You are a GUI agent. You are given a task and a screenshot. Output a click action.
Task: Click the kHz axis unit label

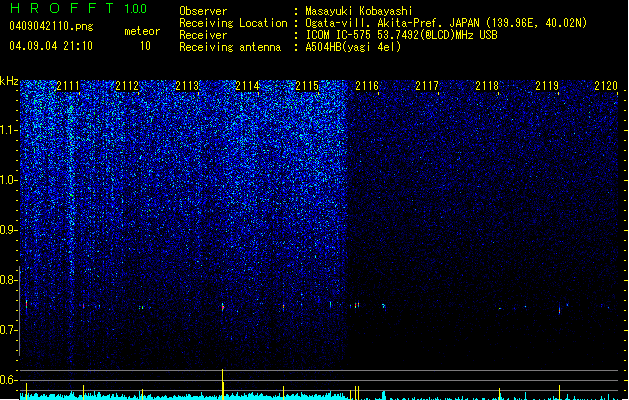coord(9,81)
